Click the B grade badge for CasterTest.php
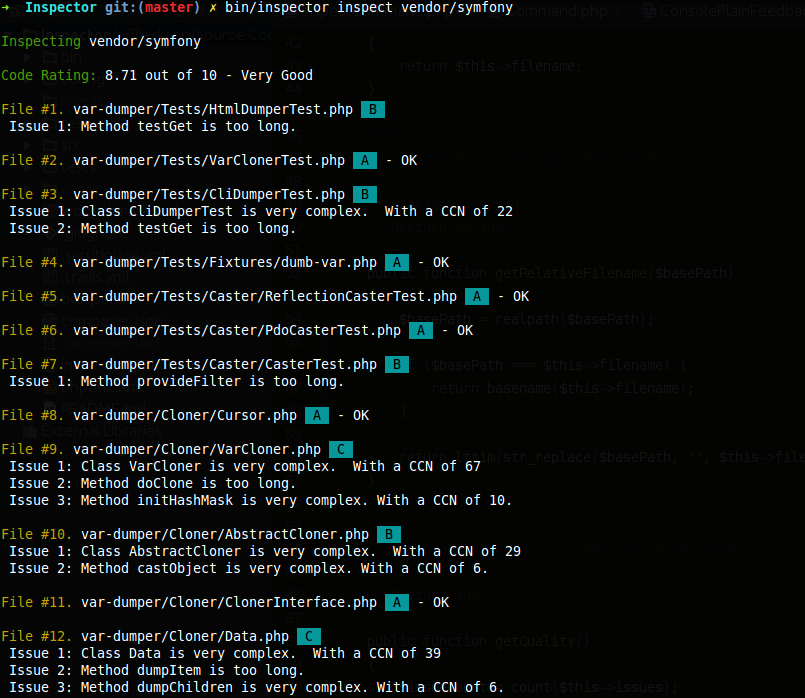Image resolution: width=805 pixels, height=698 pixels. pos(397,364)
